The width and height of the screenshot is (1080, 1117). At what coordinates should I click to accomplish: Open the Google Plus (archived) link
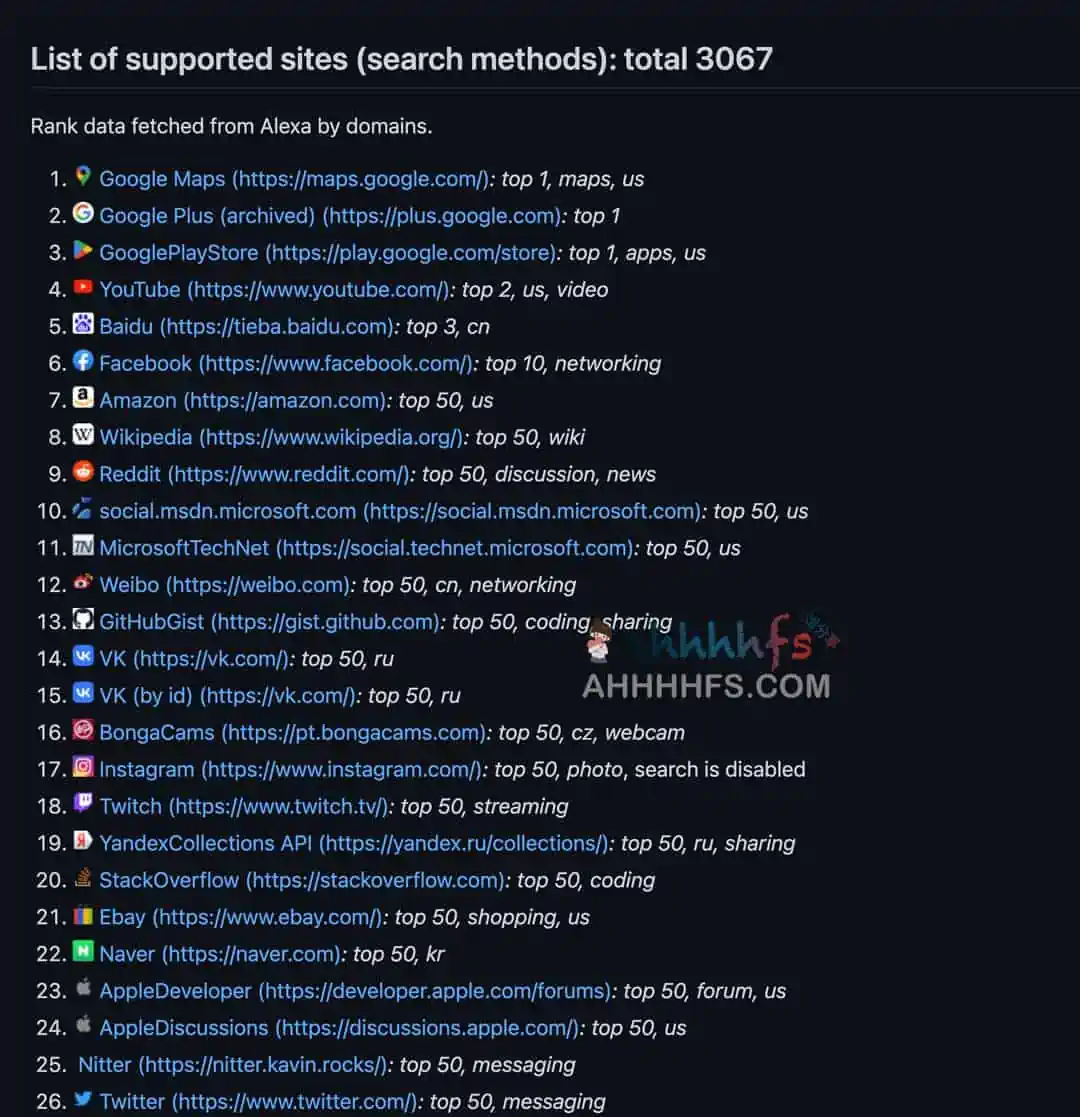click(329, 216)
